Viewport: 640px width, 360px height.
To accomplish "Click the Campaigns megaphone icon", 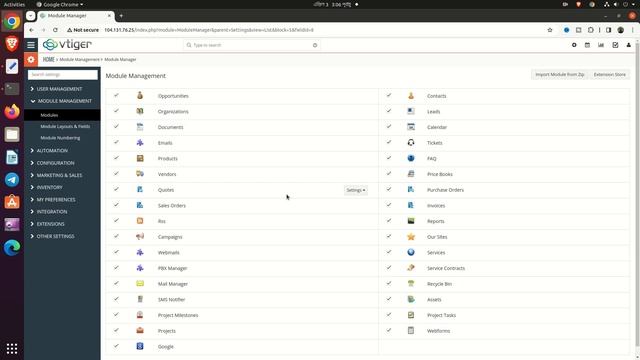I will click(x=140, y=237).
